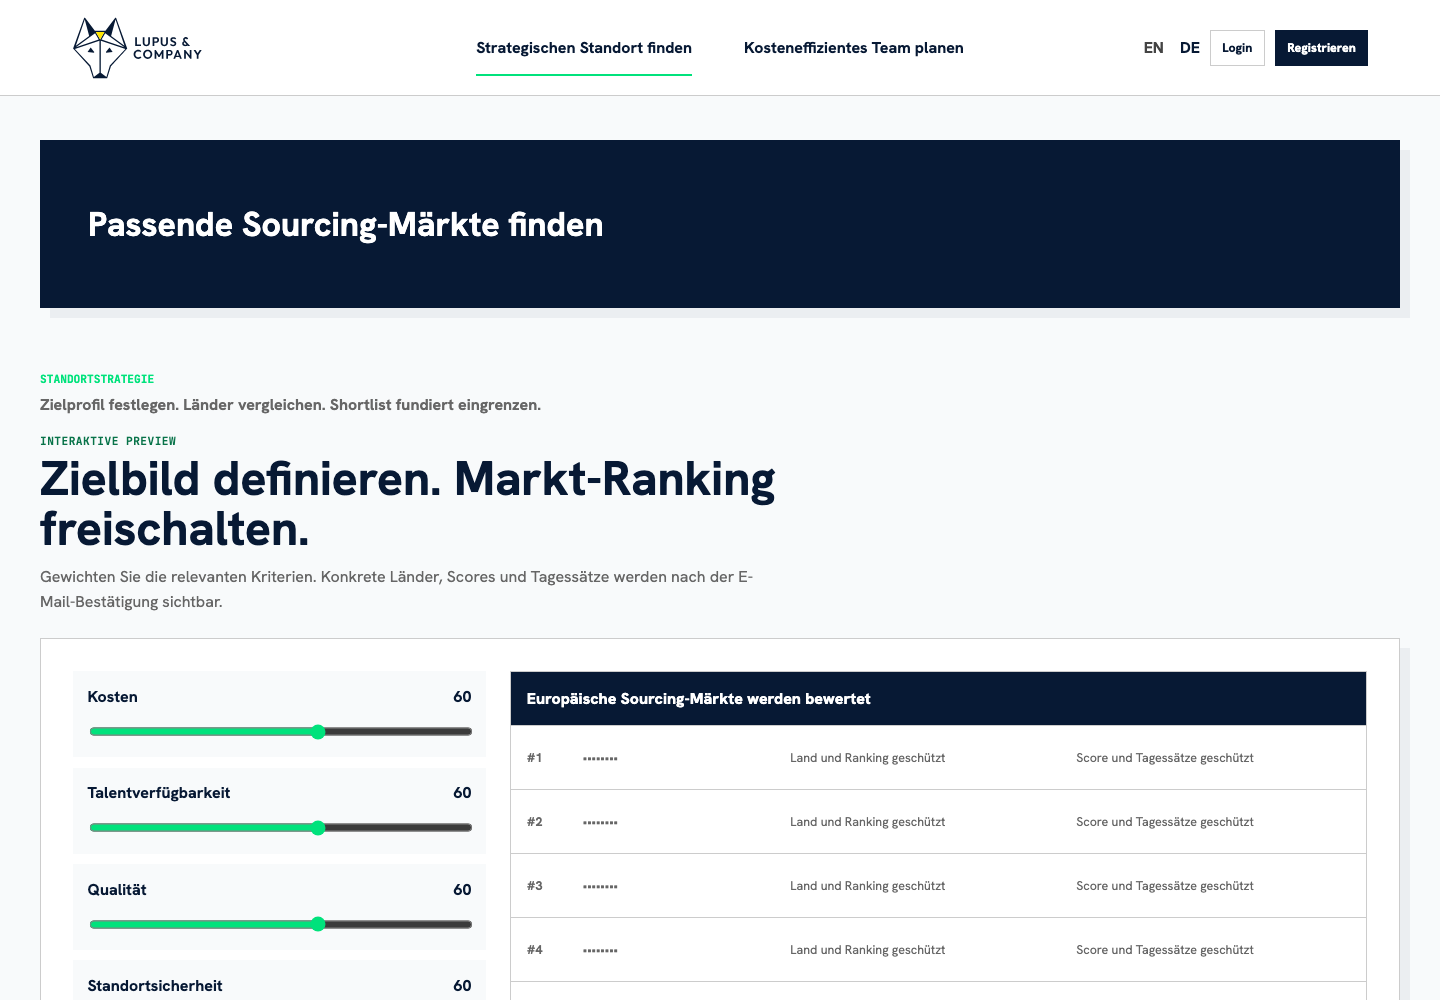Click the Lupus & Company wolf logo
The image size is (1440, 1000).
tap(137, 48)
